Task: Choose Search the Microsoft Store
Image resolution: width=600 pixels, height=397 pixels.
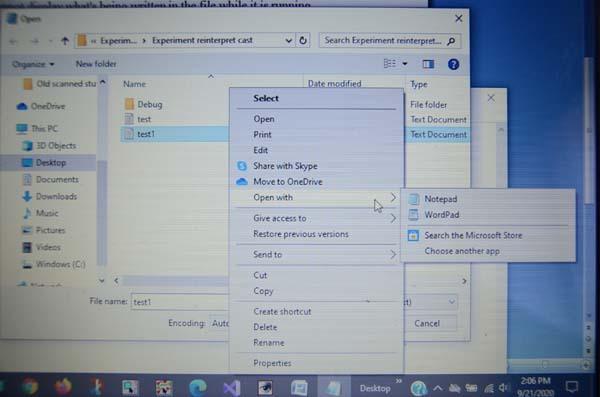Action: coord(473,235)
